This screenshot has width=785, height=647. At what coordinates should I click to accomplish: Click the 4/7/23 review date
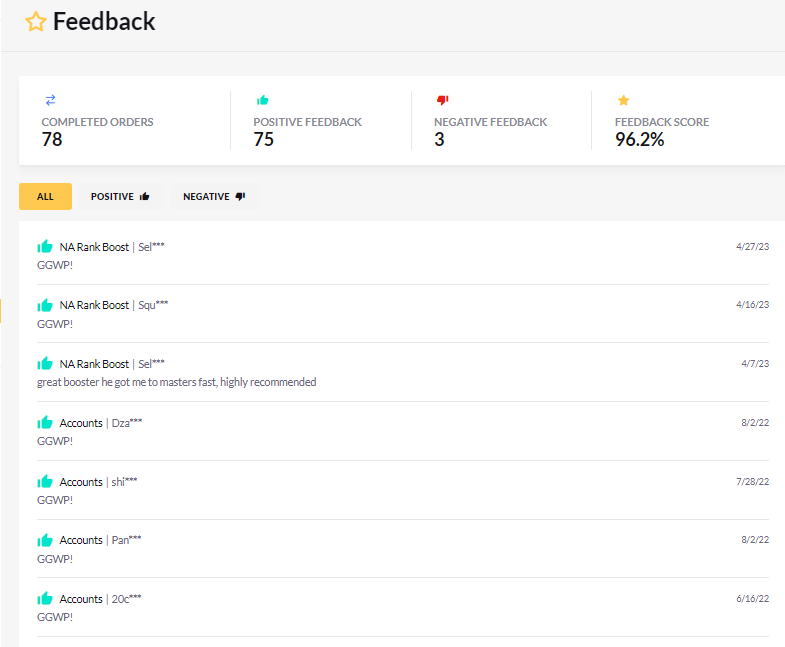755,364
